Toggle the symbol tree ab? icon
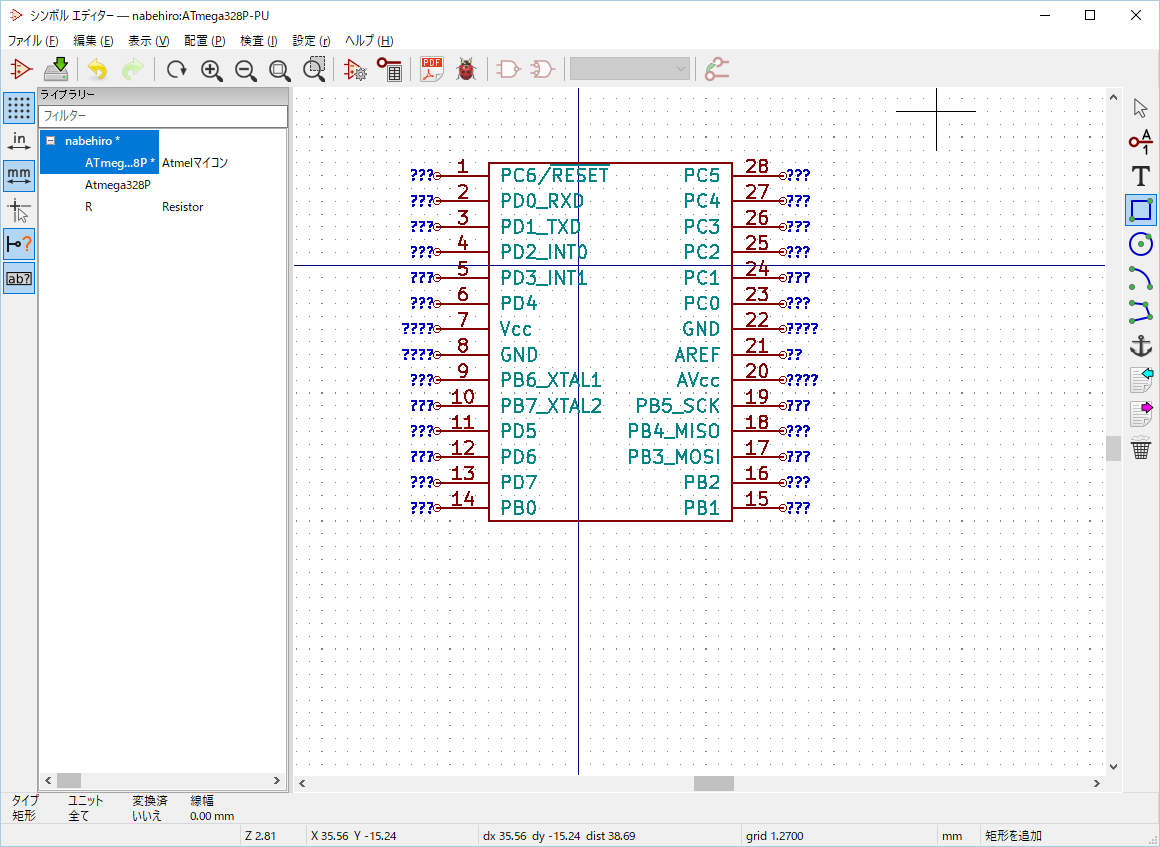 click(18, 279)
